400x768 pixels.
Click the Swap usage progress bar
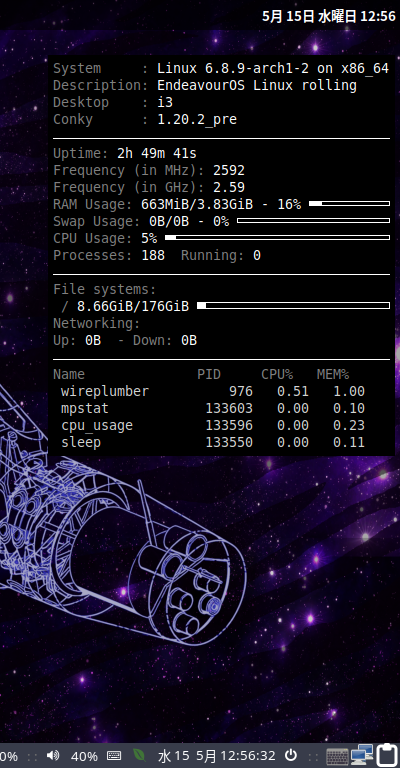[x=313, y=220]
